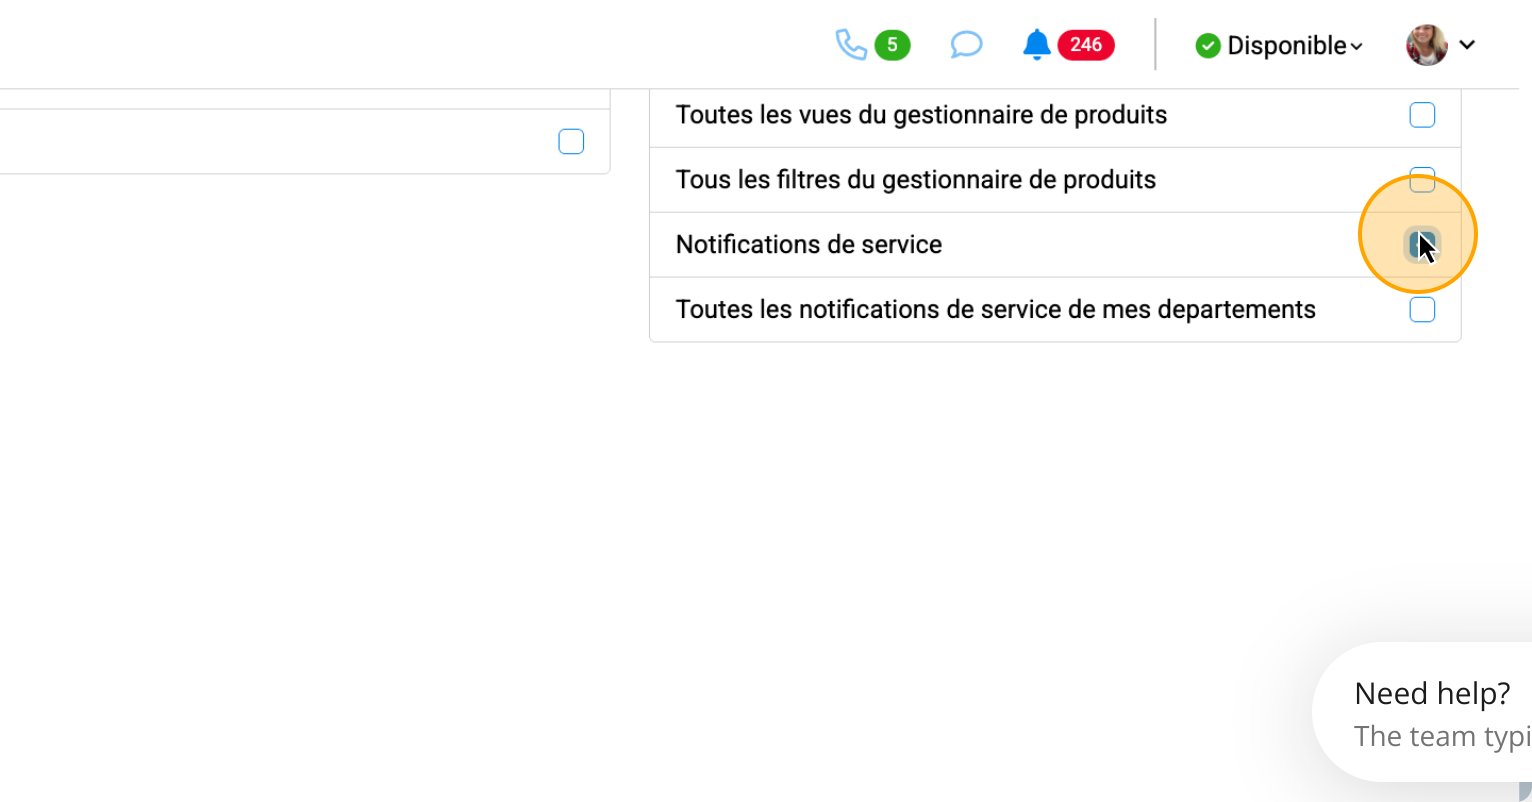Click the user profile avatar
1532x802 pixels.
tap(1426, 45)
